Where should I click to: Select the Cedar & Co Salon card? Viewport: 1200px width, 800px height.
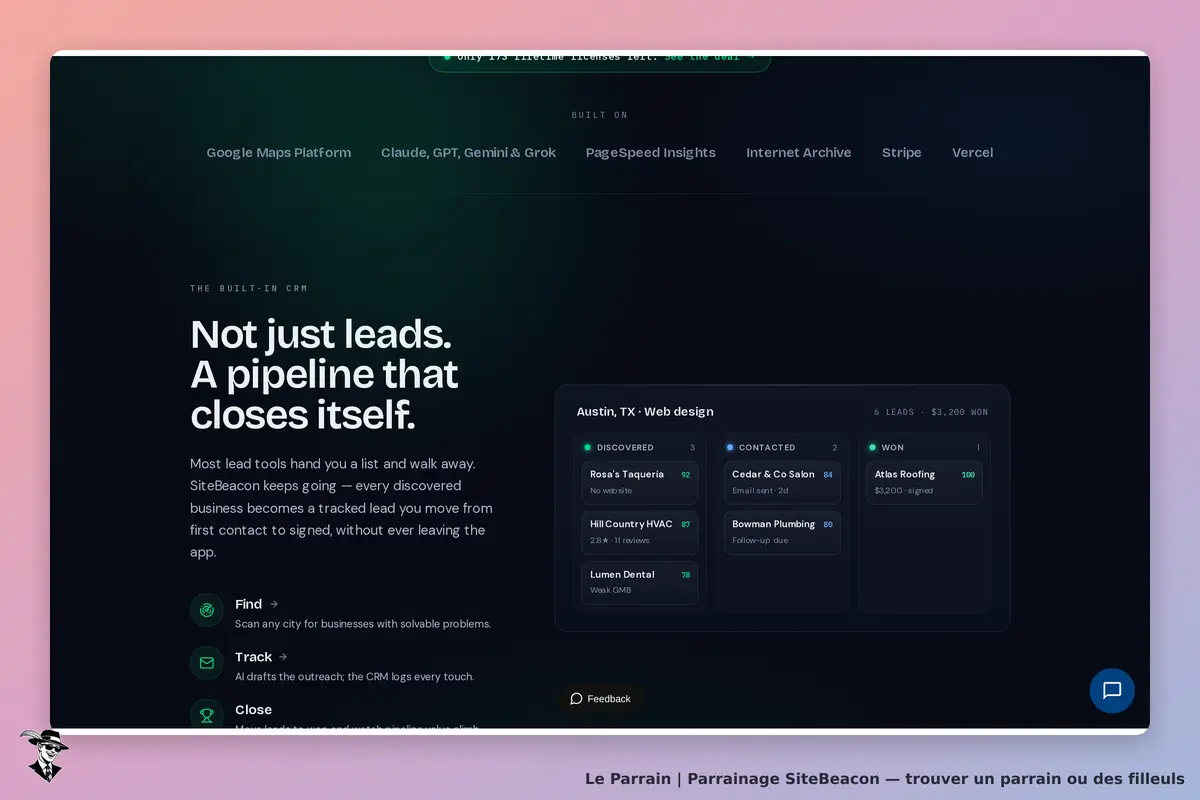(x=782, y=483)
